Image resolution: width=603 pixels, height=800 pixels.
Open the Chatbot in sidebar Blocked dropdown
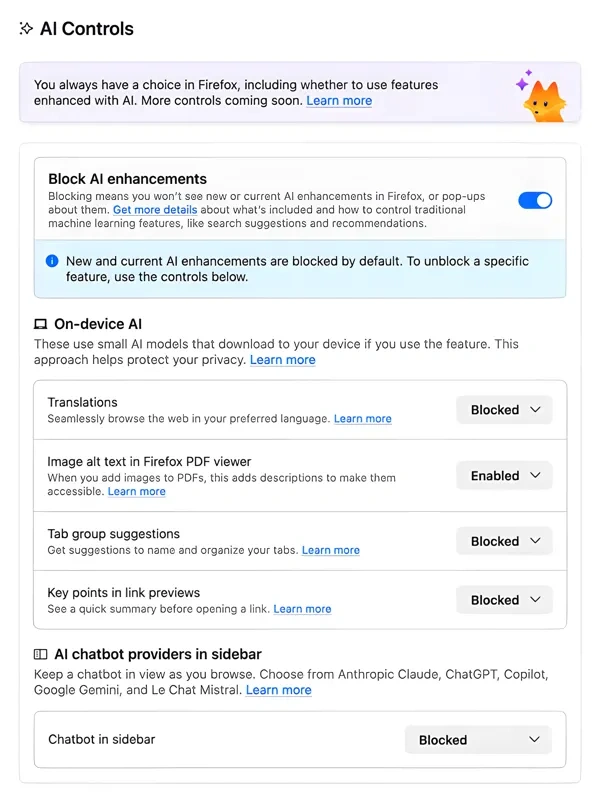(478, 740)
